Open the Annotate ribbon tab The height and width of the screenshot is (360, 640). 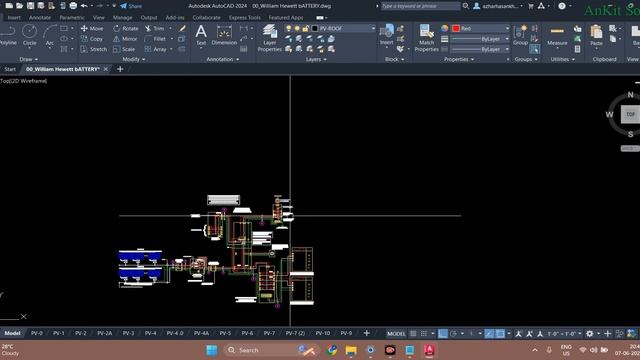[40, 18]
